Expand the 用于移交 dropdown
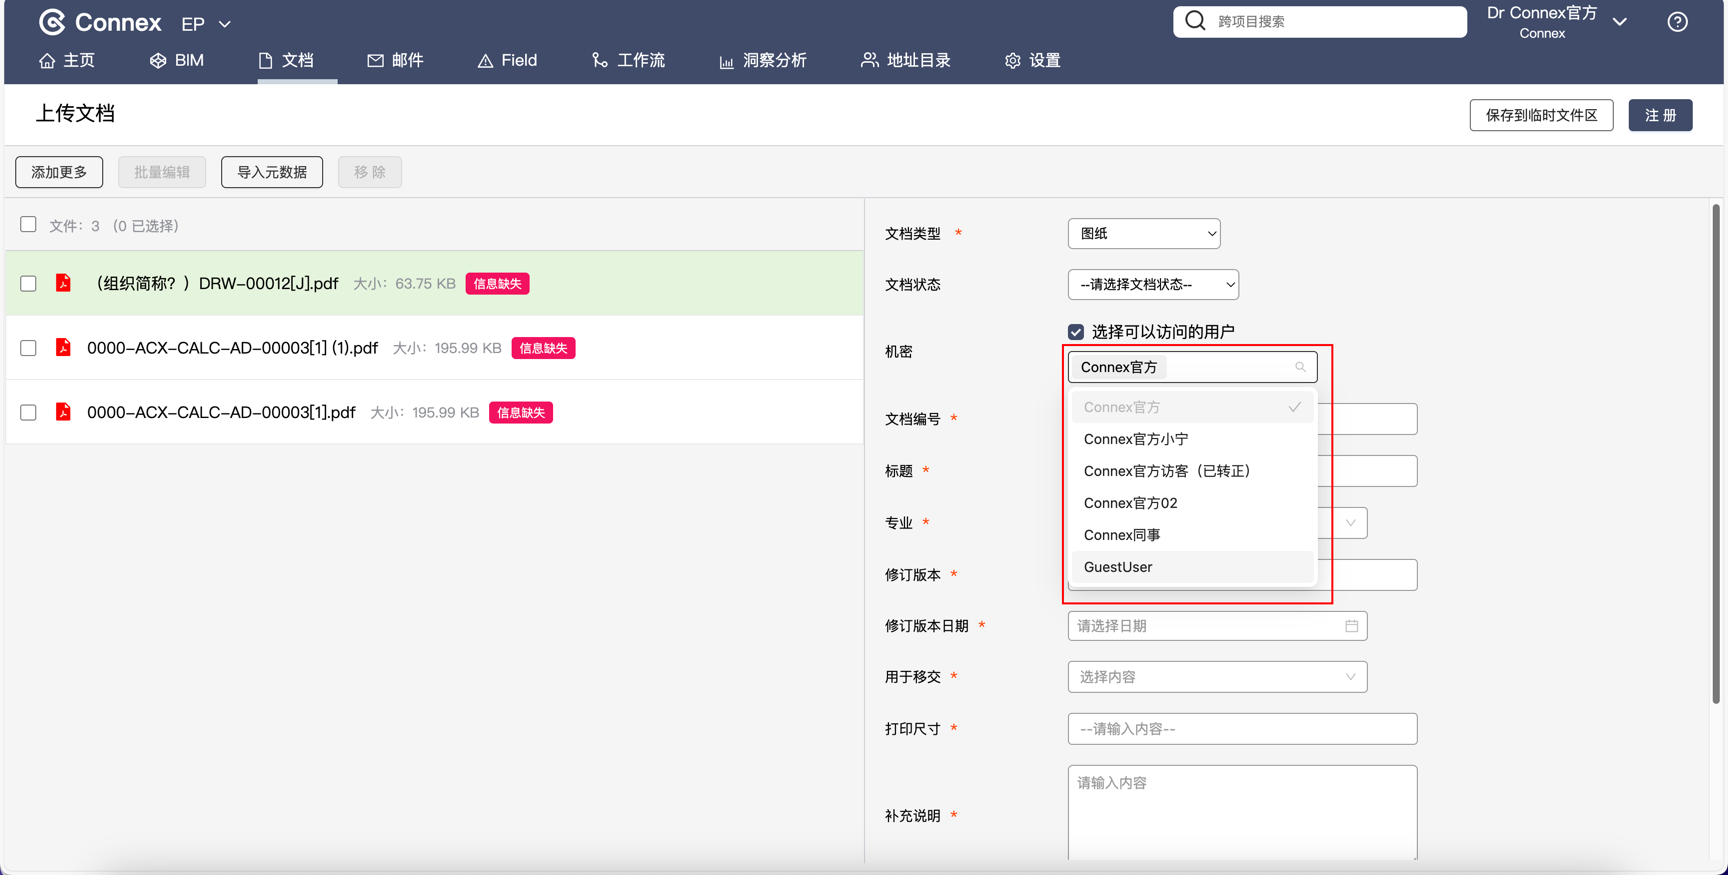The width and height of the screenshot is (1728, 875). click(x=1217, y=677)
